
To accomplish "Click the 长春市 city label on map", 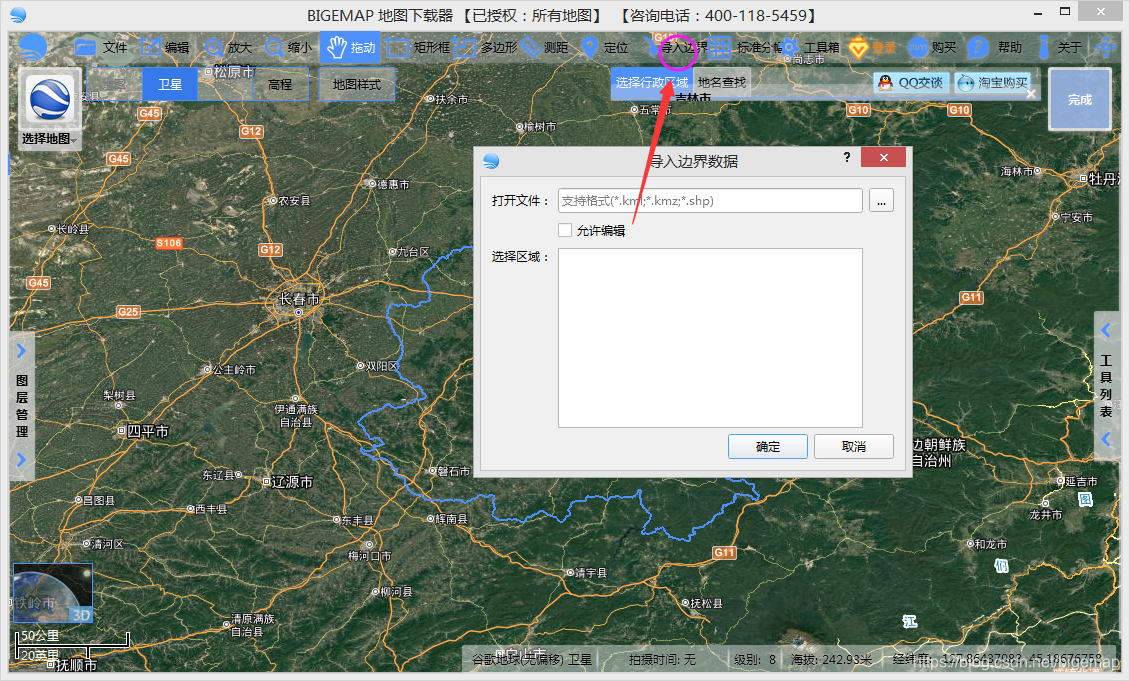I will tap(299, 298).
